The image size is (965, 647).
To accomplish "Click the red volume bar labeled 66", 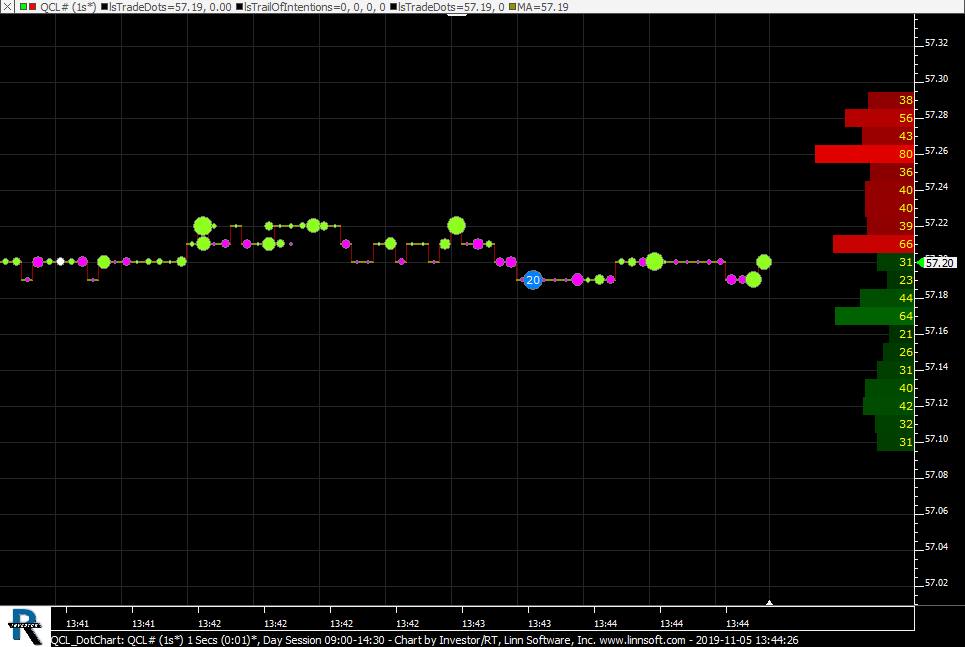I will tap(873, 244).
